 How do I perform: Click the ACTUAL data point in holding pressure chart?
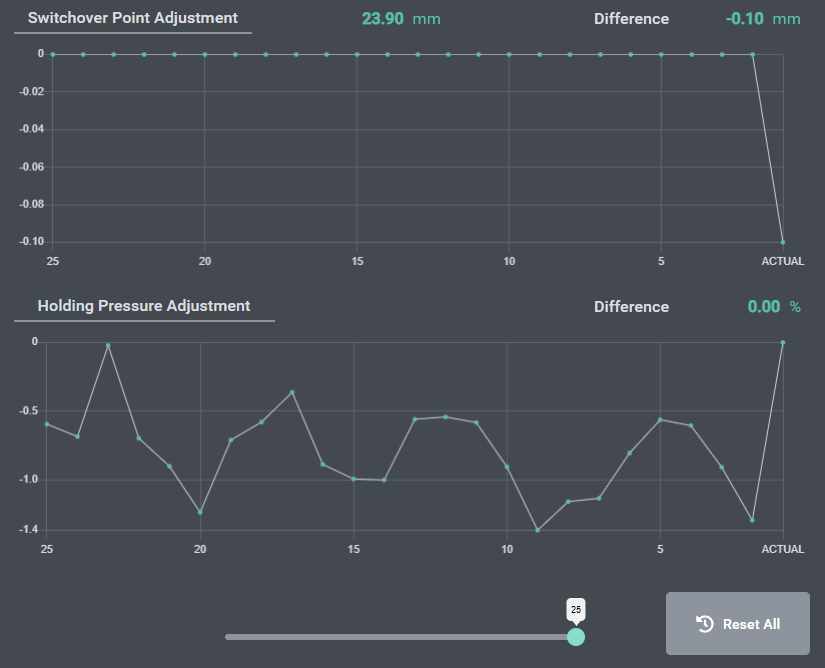coord(783,342)
